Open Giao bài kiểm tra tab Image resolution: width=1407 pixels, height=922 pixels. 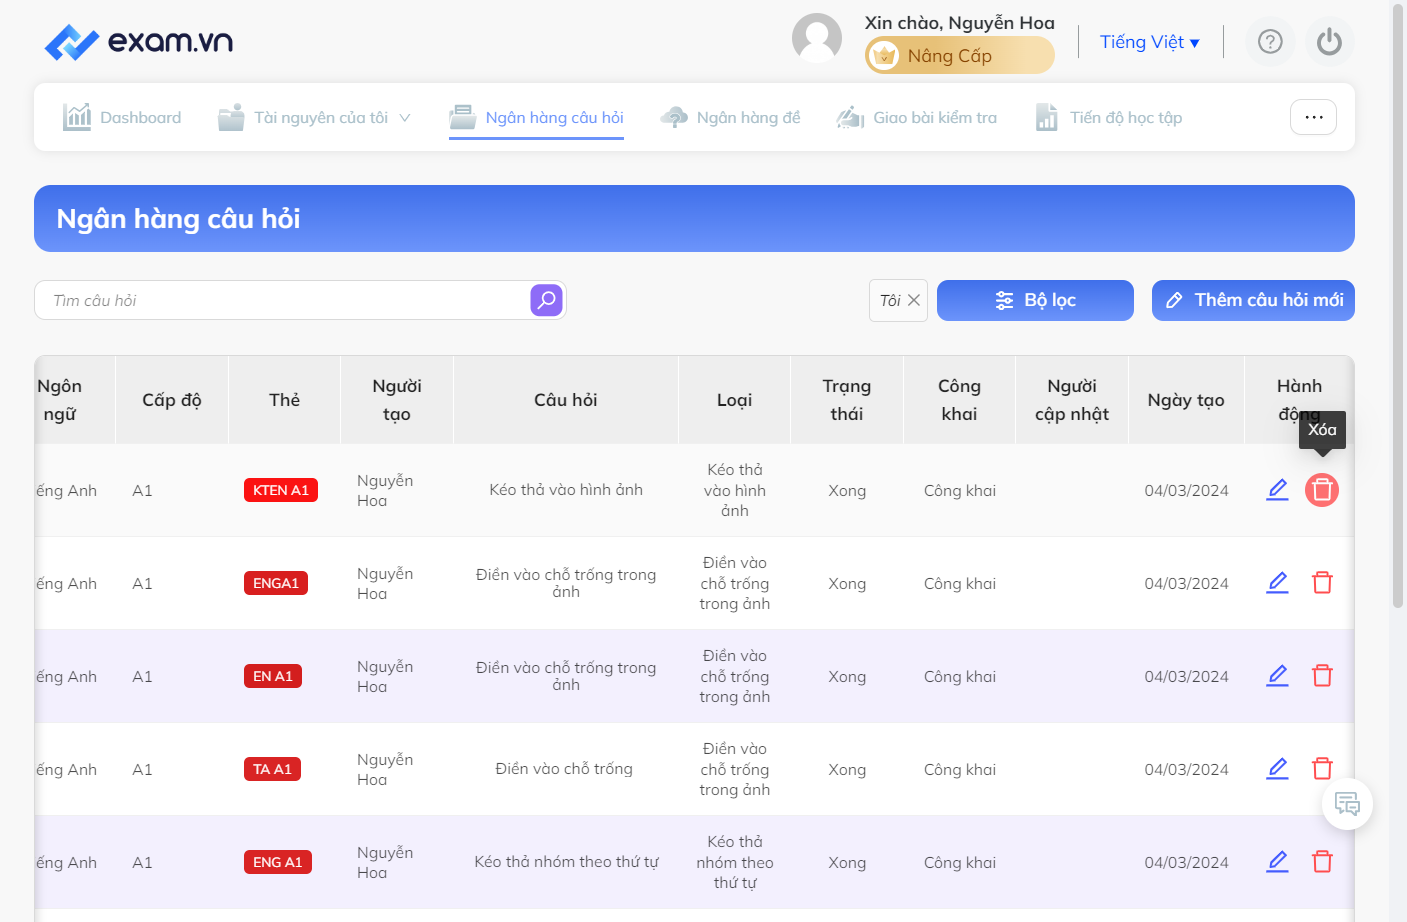[916, 117]
